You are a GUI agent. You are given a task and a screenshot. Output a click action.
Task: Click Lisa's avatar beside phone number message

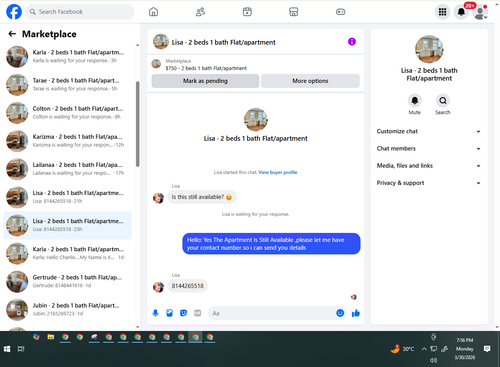tap(158, 287)
